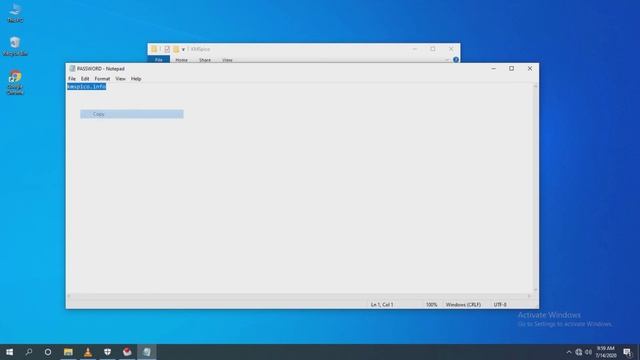Select the Google Chrome desktop icon
This screenshot has height=360, width=640.
pos(15,83)
